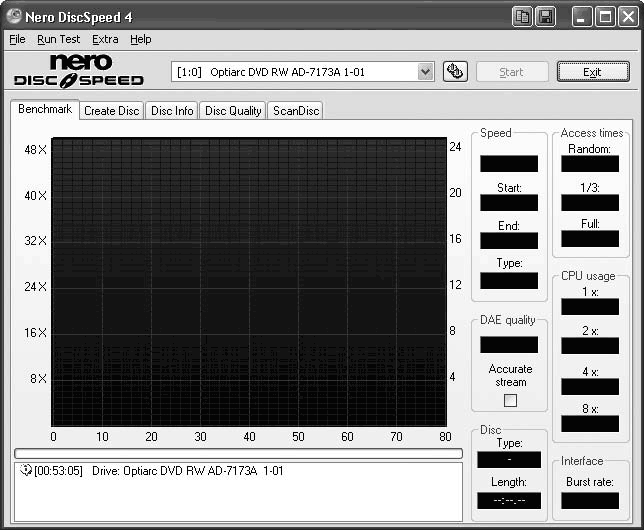Maximize the Nero DiscSpeed window
This screenshot has height=530, width=644.
(x=604, y=17)
